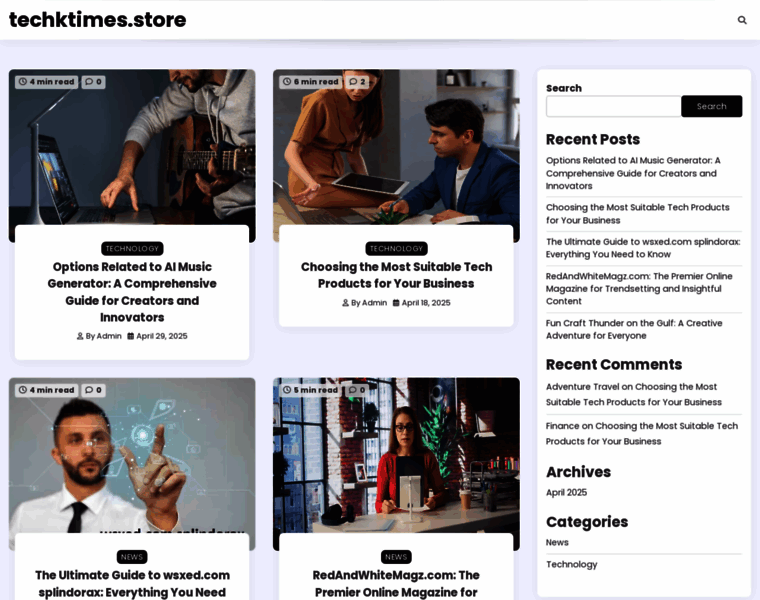760x600 pixels.
Task: Open Choosing the Most Suitable Tech Products headline
Action: point(396,275)
